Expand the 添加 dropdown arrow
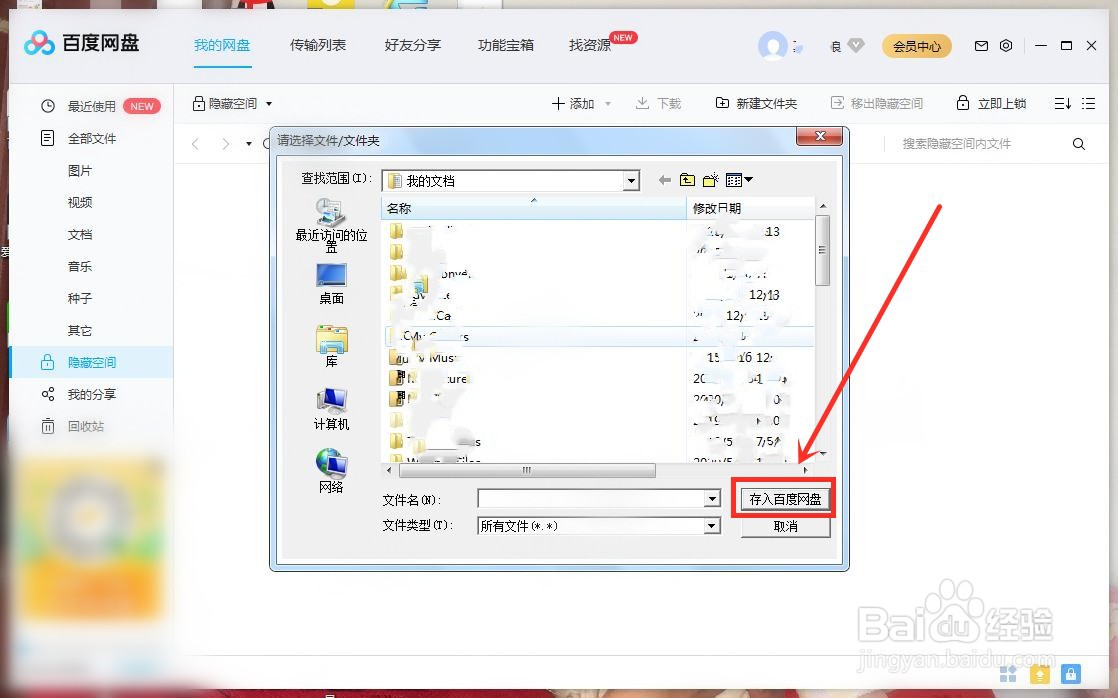1118x698 pixels. 608,104
